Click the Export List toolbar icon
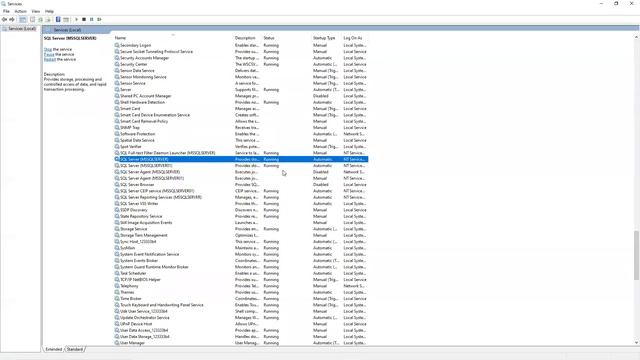This screenshot has width=640, height=360. click(48, 20)
